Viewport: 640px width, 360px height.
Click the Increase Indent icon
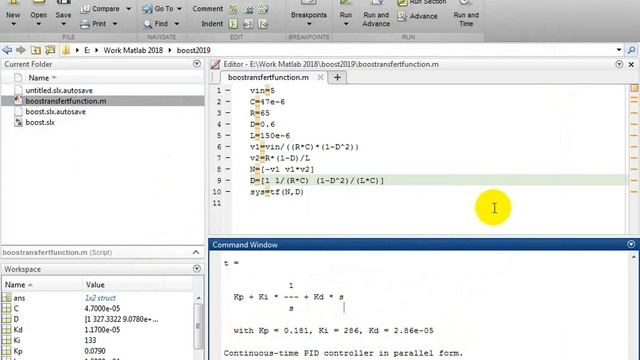[x=248, y=24]
